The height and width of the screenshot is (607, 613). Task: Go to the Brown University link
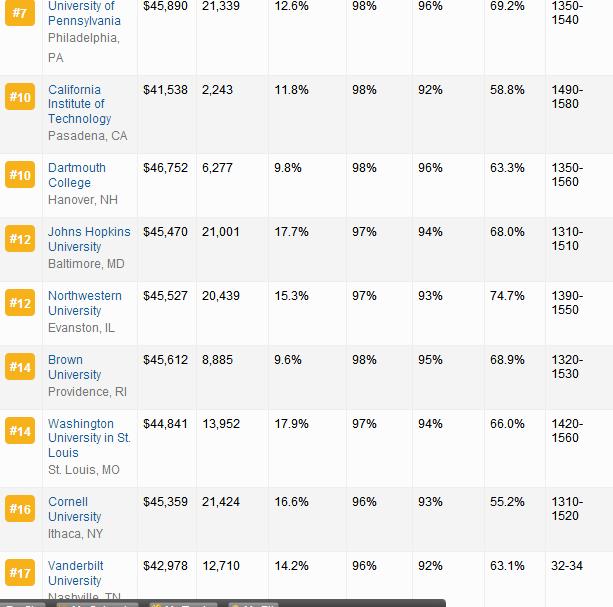(x=74, y=367)
